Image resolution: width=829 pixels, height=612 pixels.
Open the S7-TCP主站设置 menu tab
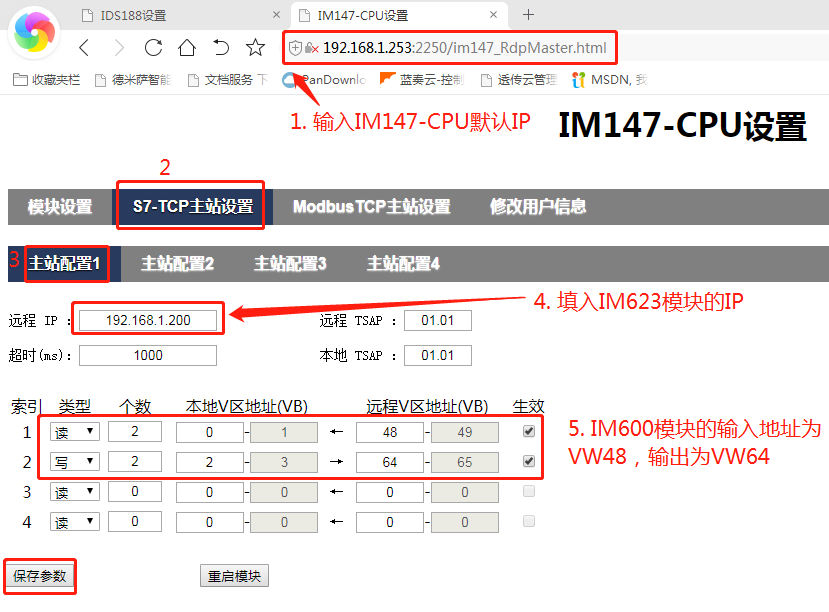tap(192, 207)
